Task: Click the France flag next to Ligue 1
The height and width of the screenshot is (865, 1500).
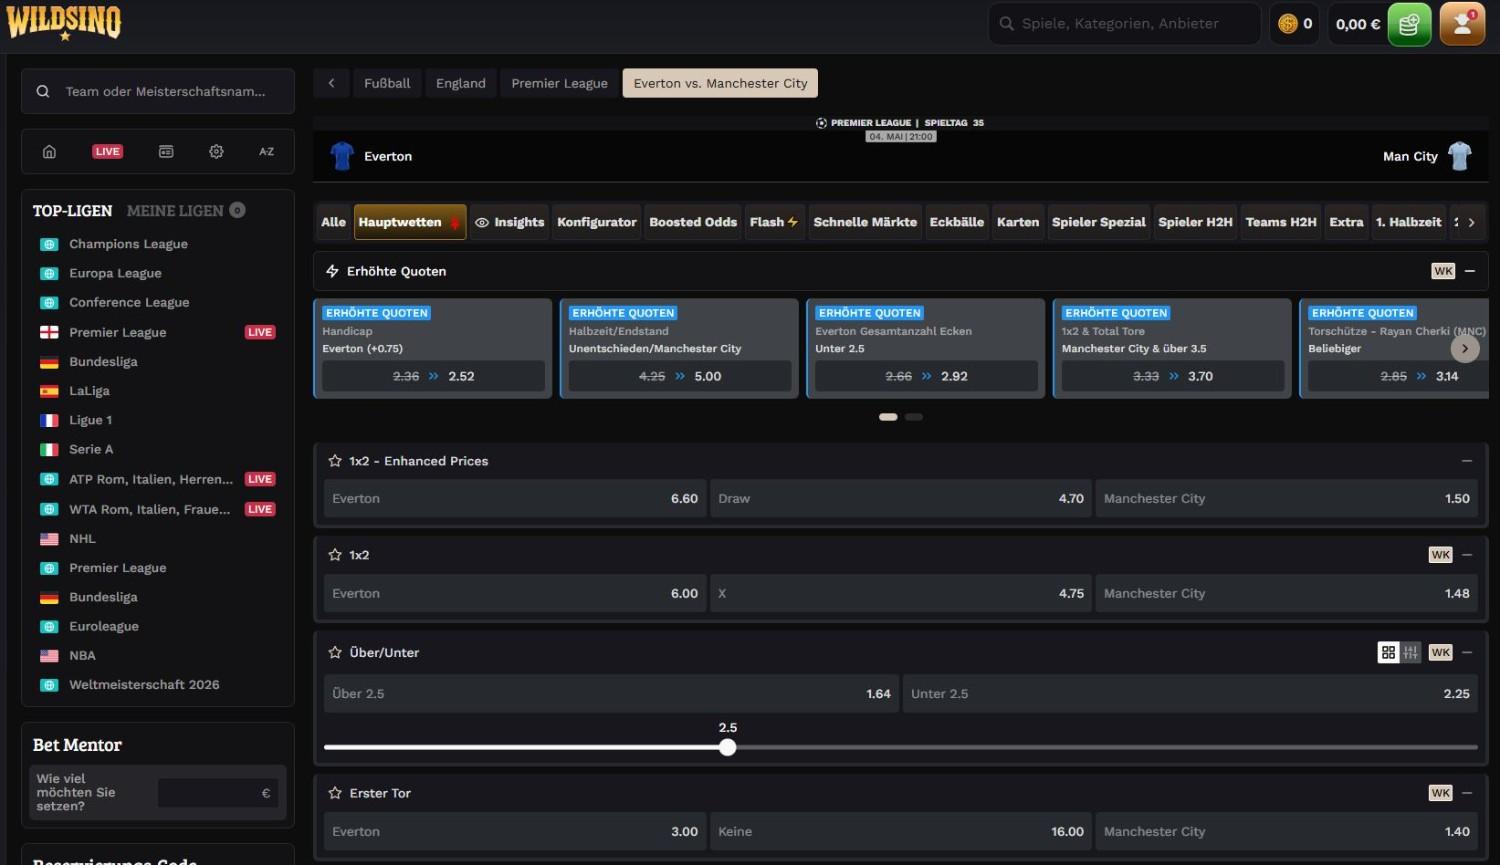Action: pos(49,421)
